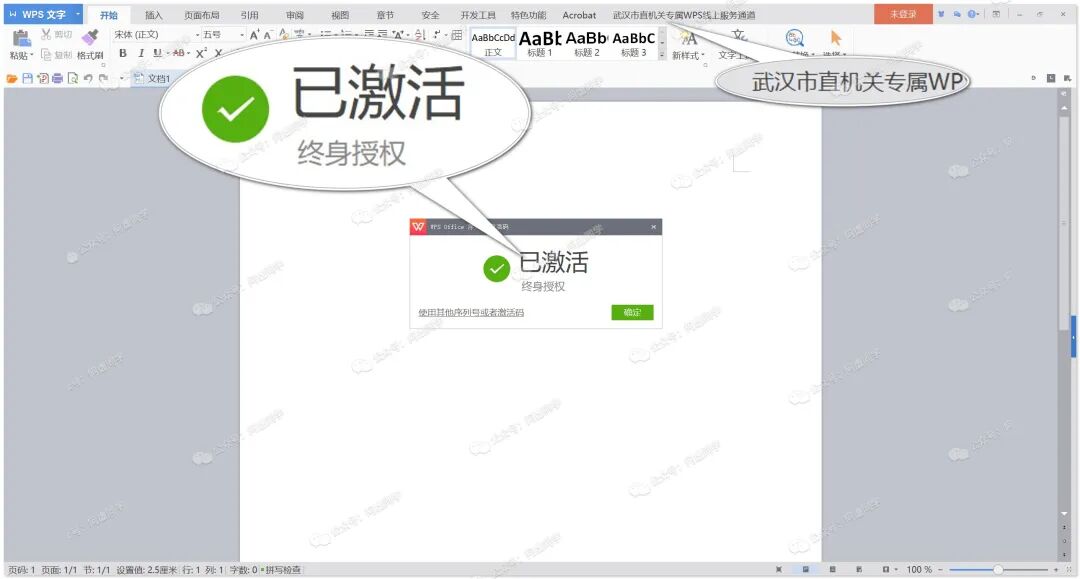
Task: Open 武汉市直机关专属WPS线上服务通道 tab
Action: 684,14
